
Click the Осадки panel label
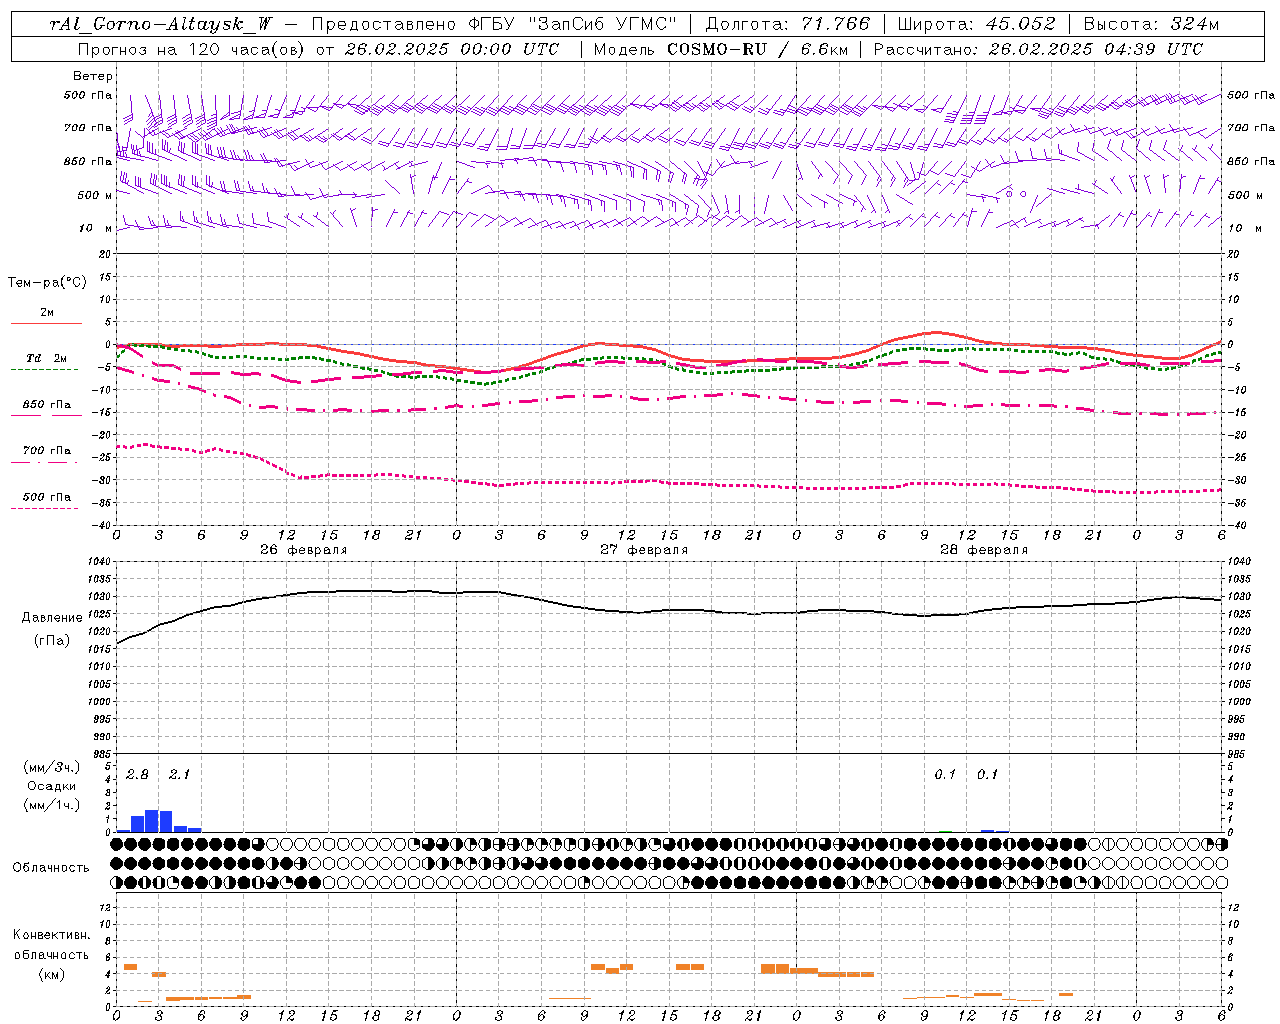tap(51, 786)
